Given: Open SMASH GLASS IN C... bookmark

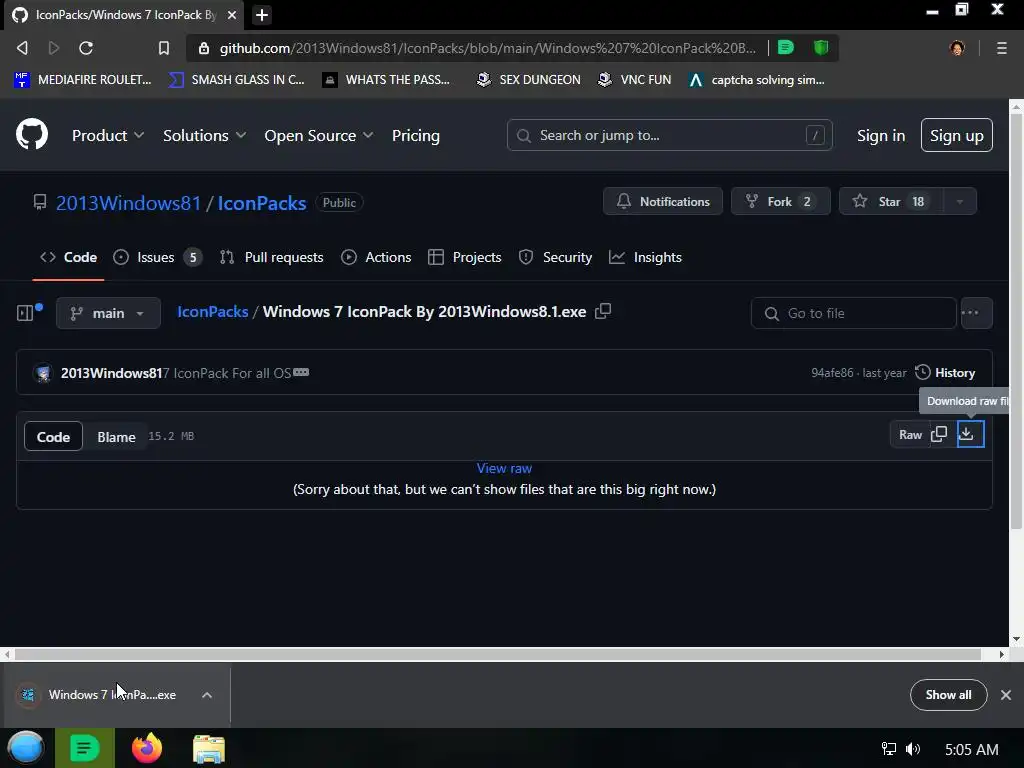Looking at the screenshot, I should 236,80.
